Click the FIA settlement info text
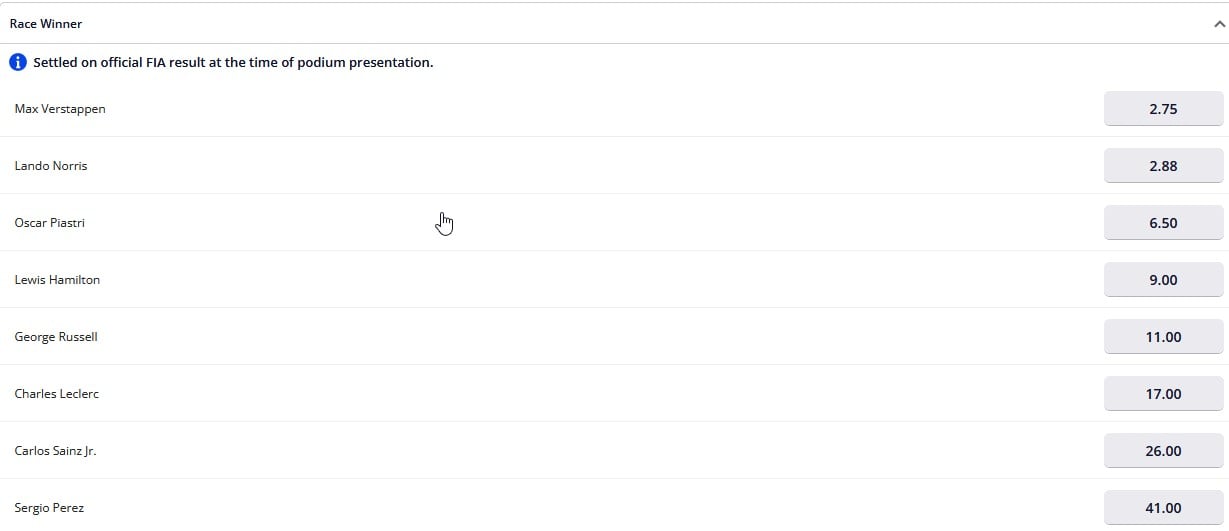1229x531 pixels. 233,62
